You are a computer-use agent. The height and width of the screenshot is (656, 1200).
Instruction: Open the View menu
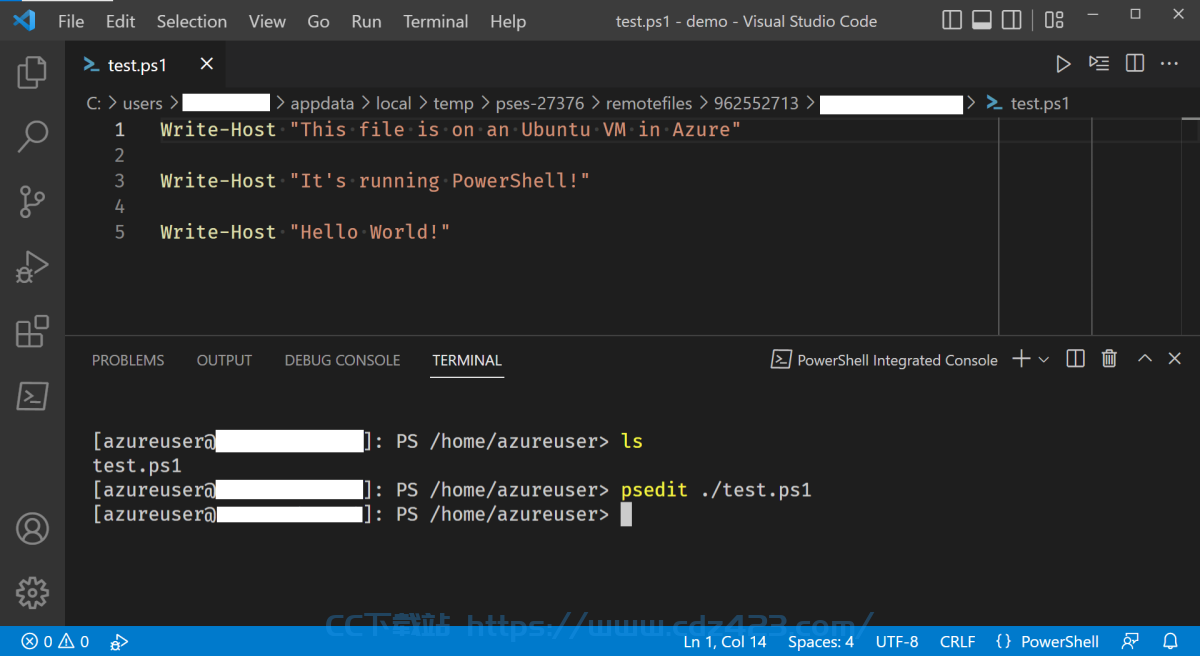(267, 21)
